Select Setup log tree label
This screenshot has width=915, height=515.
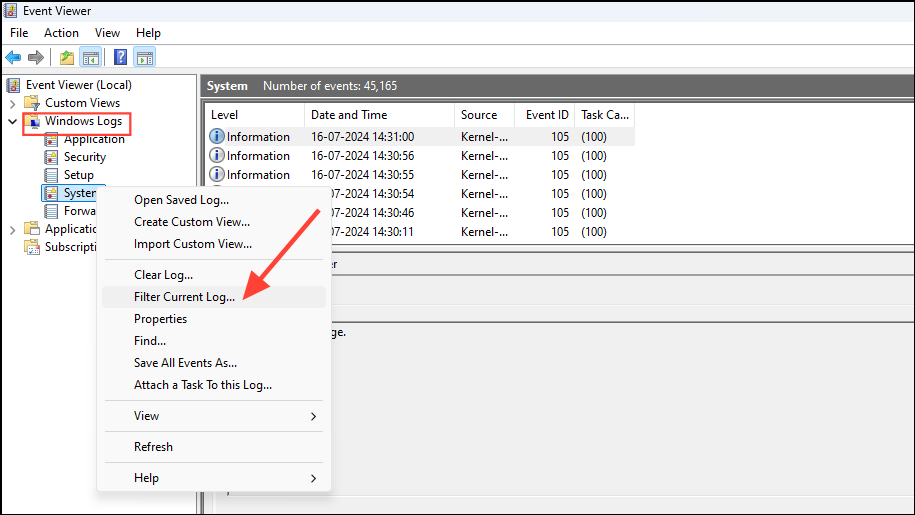point(79,175)
